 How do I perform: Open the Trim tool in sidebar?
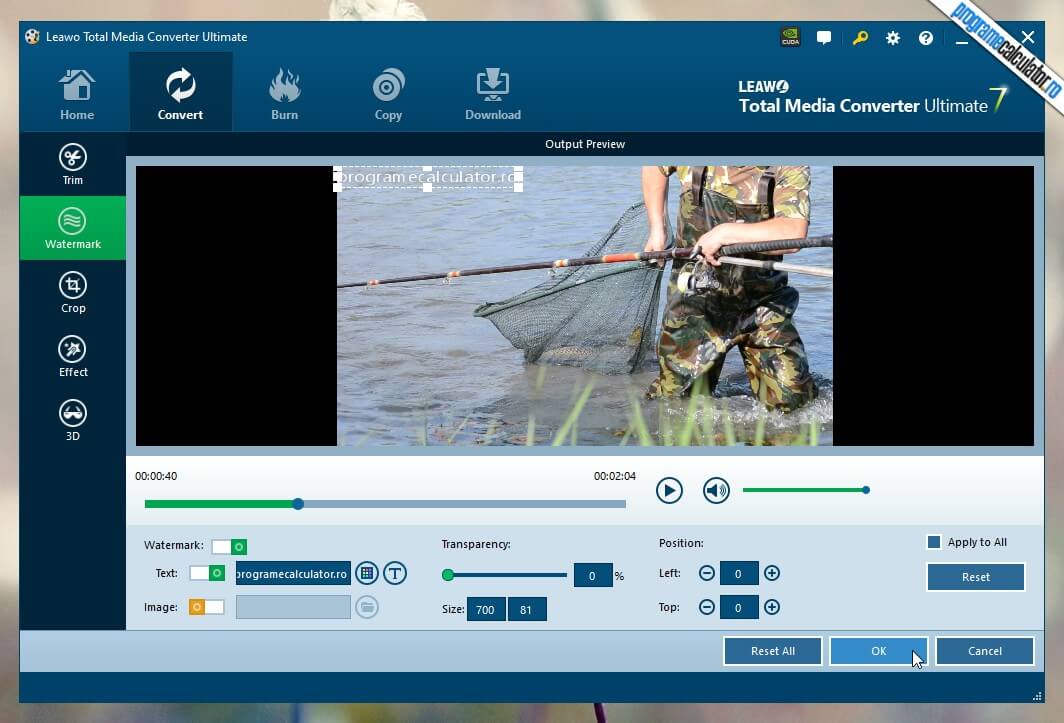tap(72, 165)
